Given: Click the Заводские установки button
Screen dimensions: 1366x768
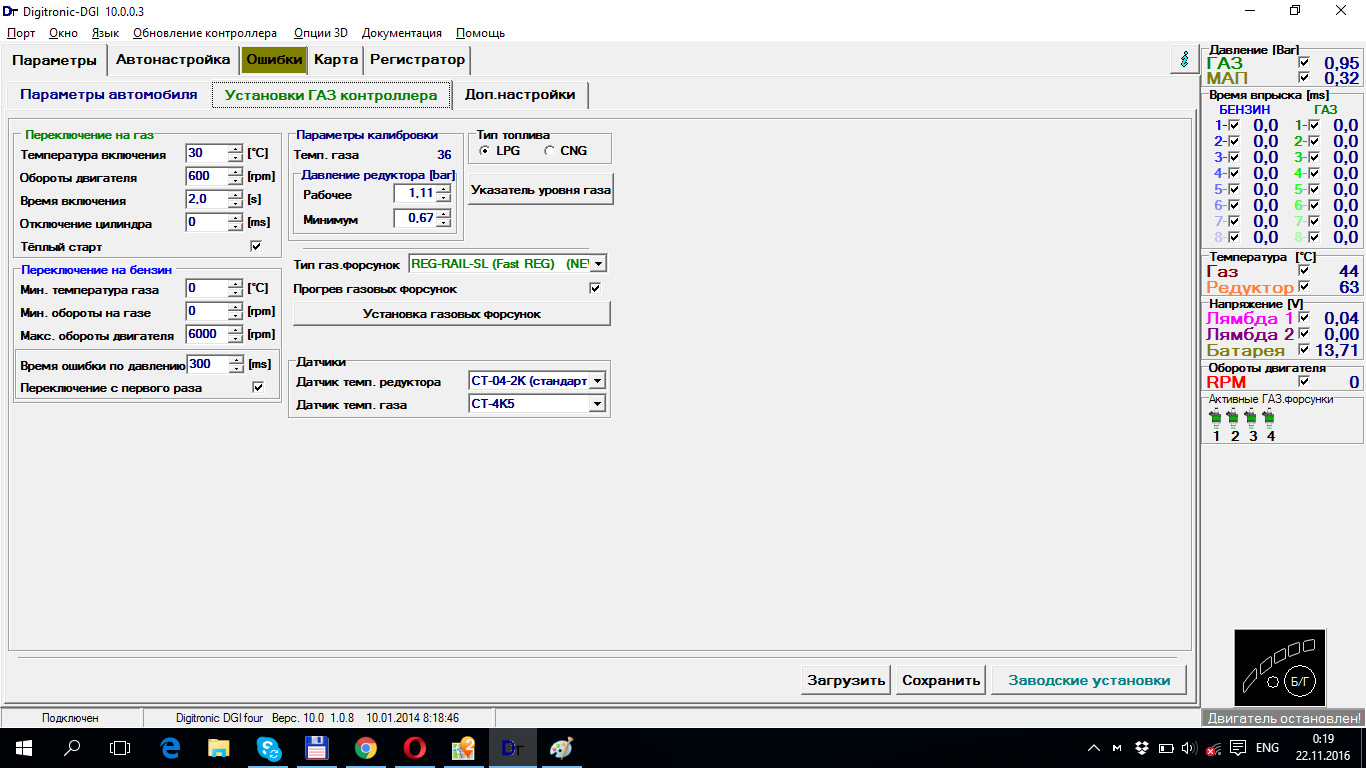Looking at the screenshot, I should [x=1089, y=680].
